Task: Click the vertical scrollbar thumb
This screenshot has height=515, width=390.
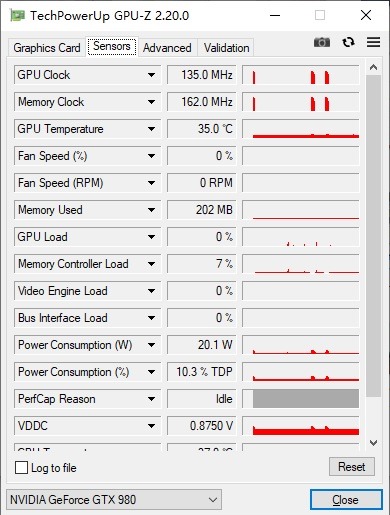Action: point(373,236)
